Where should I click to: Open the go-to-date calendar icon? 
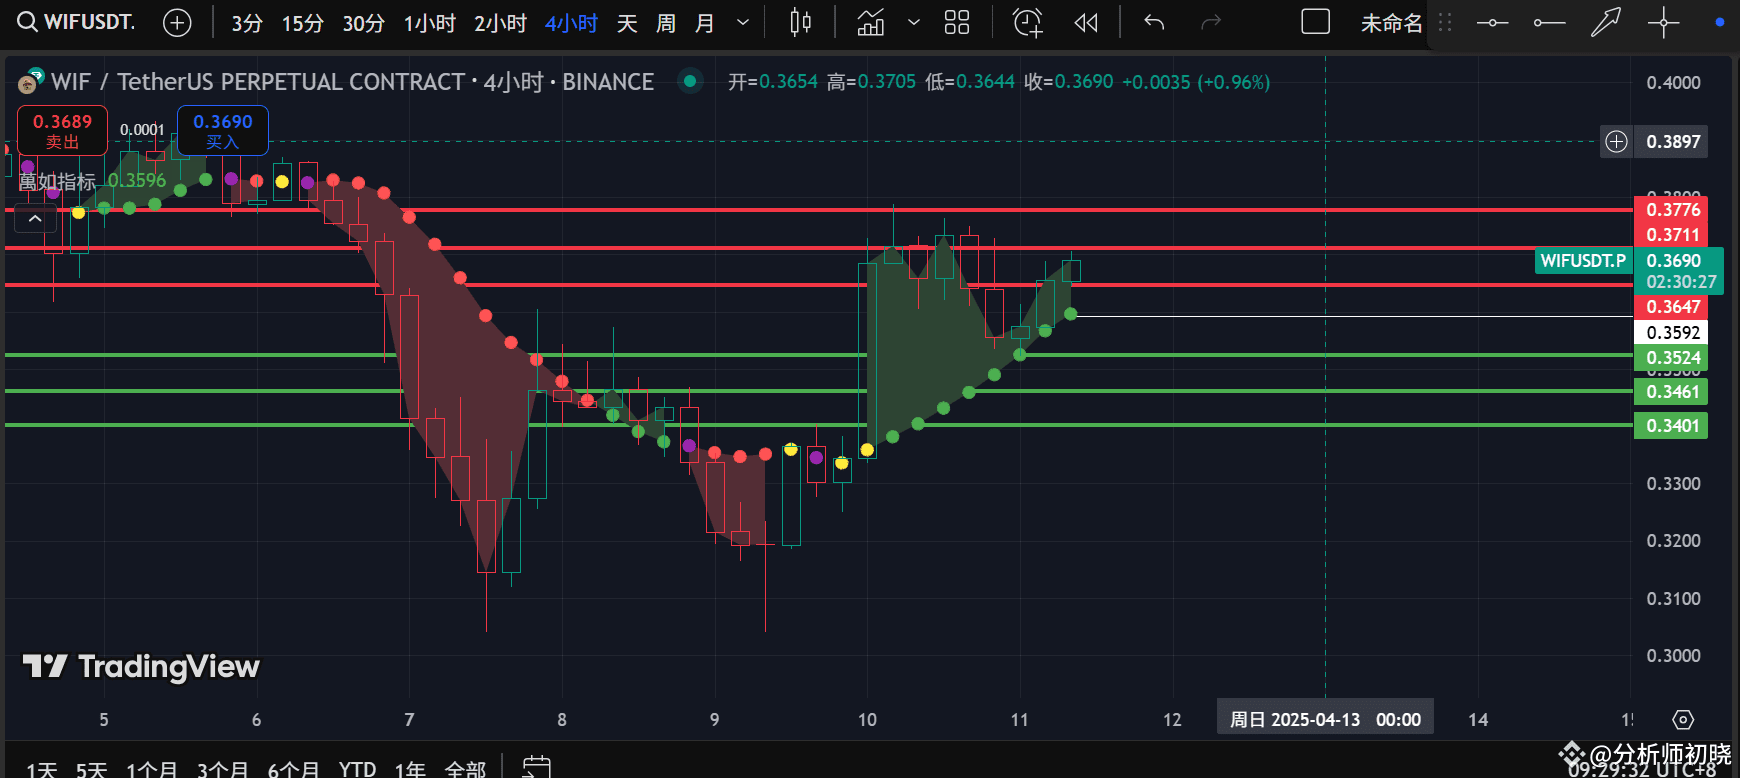537,767
